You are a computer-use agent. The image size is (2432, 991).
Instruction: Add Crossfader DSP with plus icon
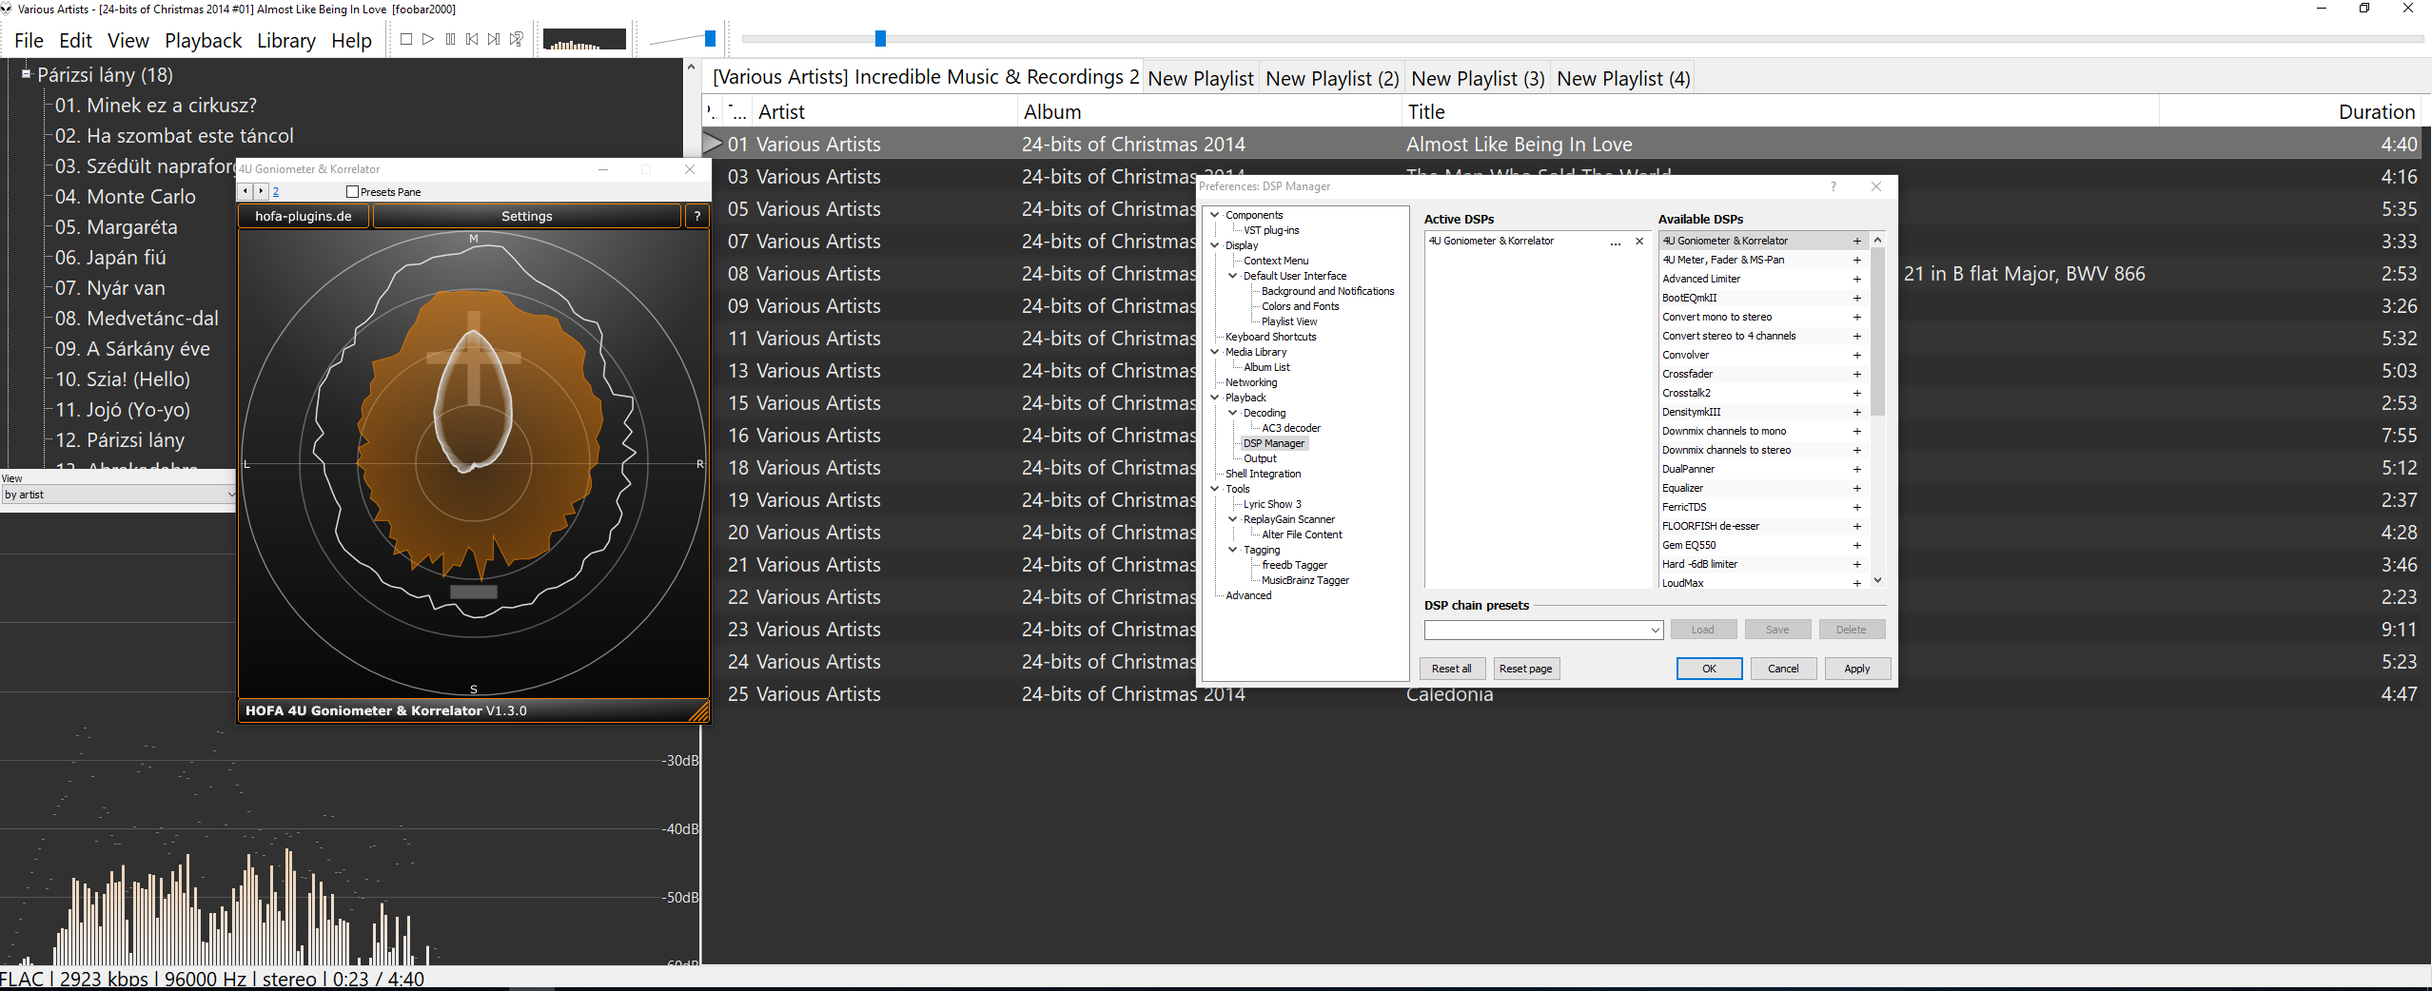(1857, 374)
